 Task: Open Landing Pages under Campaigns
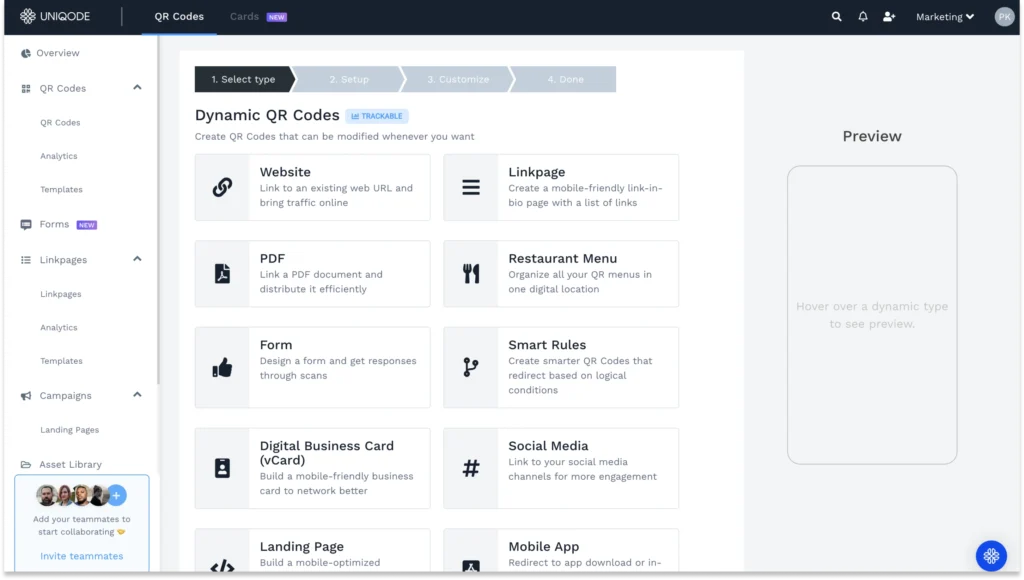[x=70, y=430]
